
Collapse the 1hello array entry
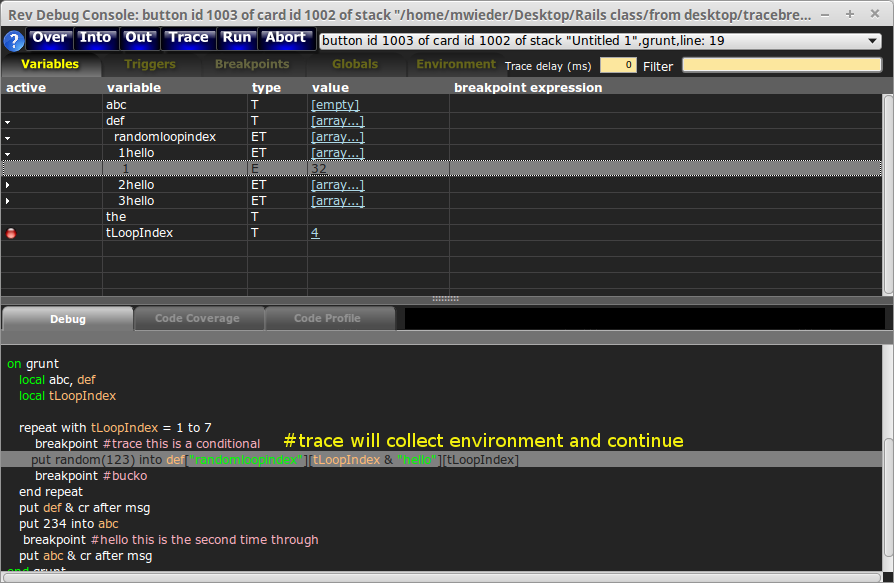click(x=7, y=152)
